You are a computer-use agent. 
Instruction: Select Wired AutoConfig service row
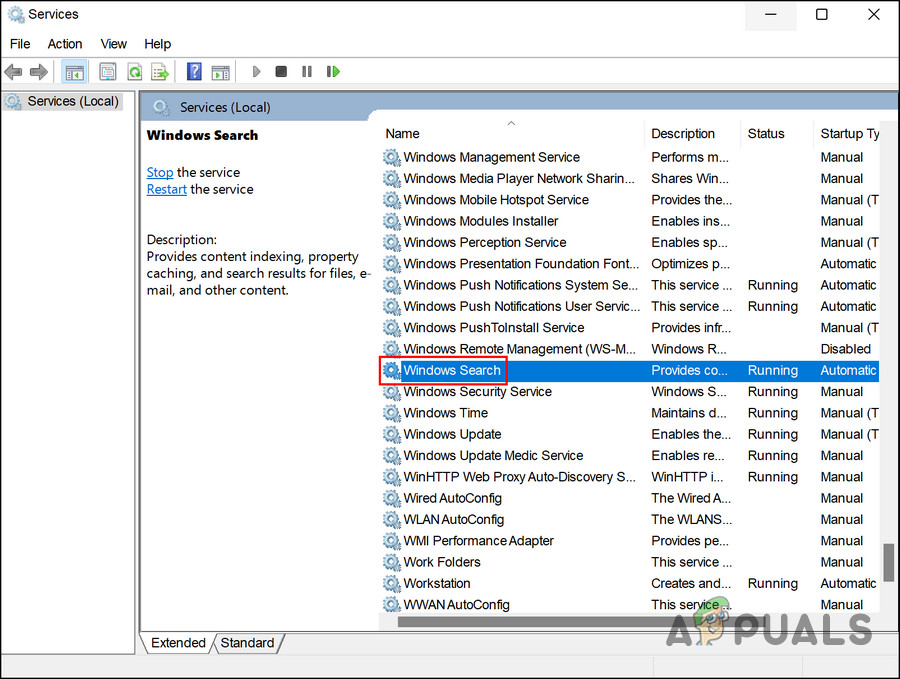(630, 498)
